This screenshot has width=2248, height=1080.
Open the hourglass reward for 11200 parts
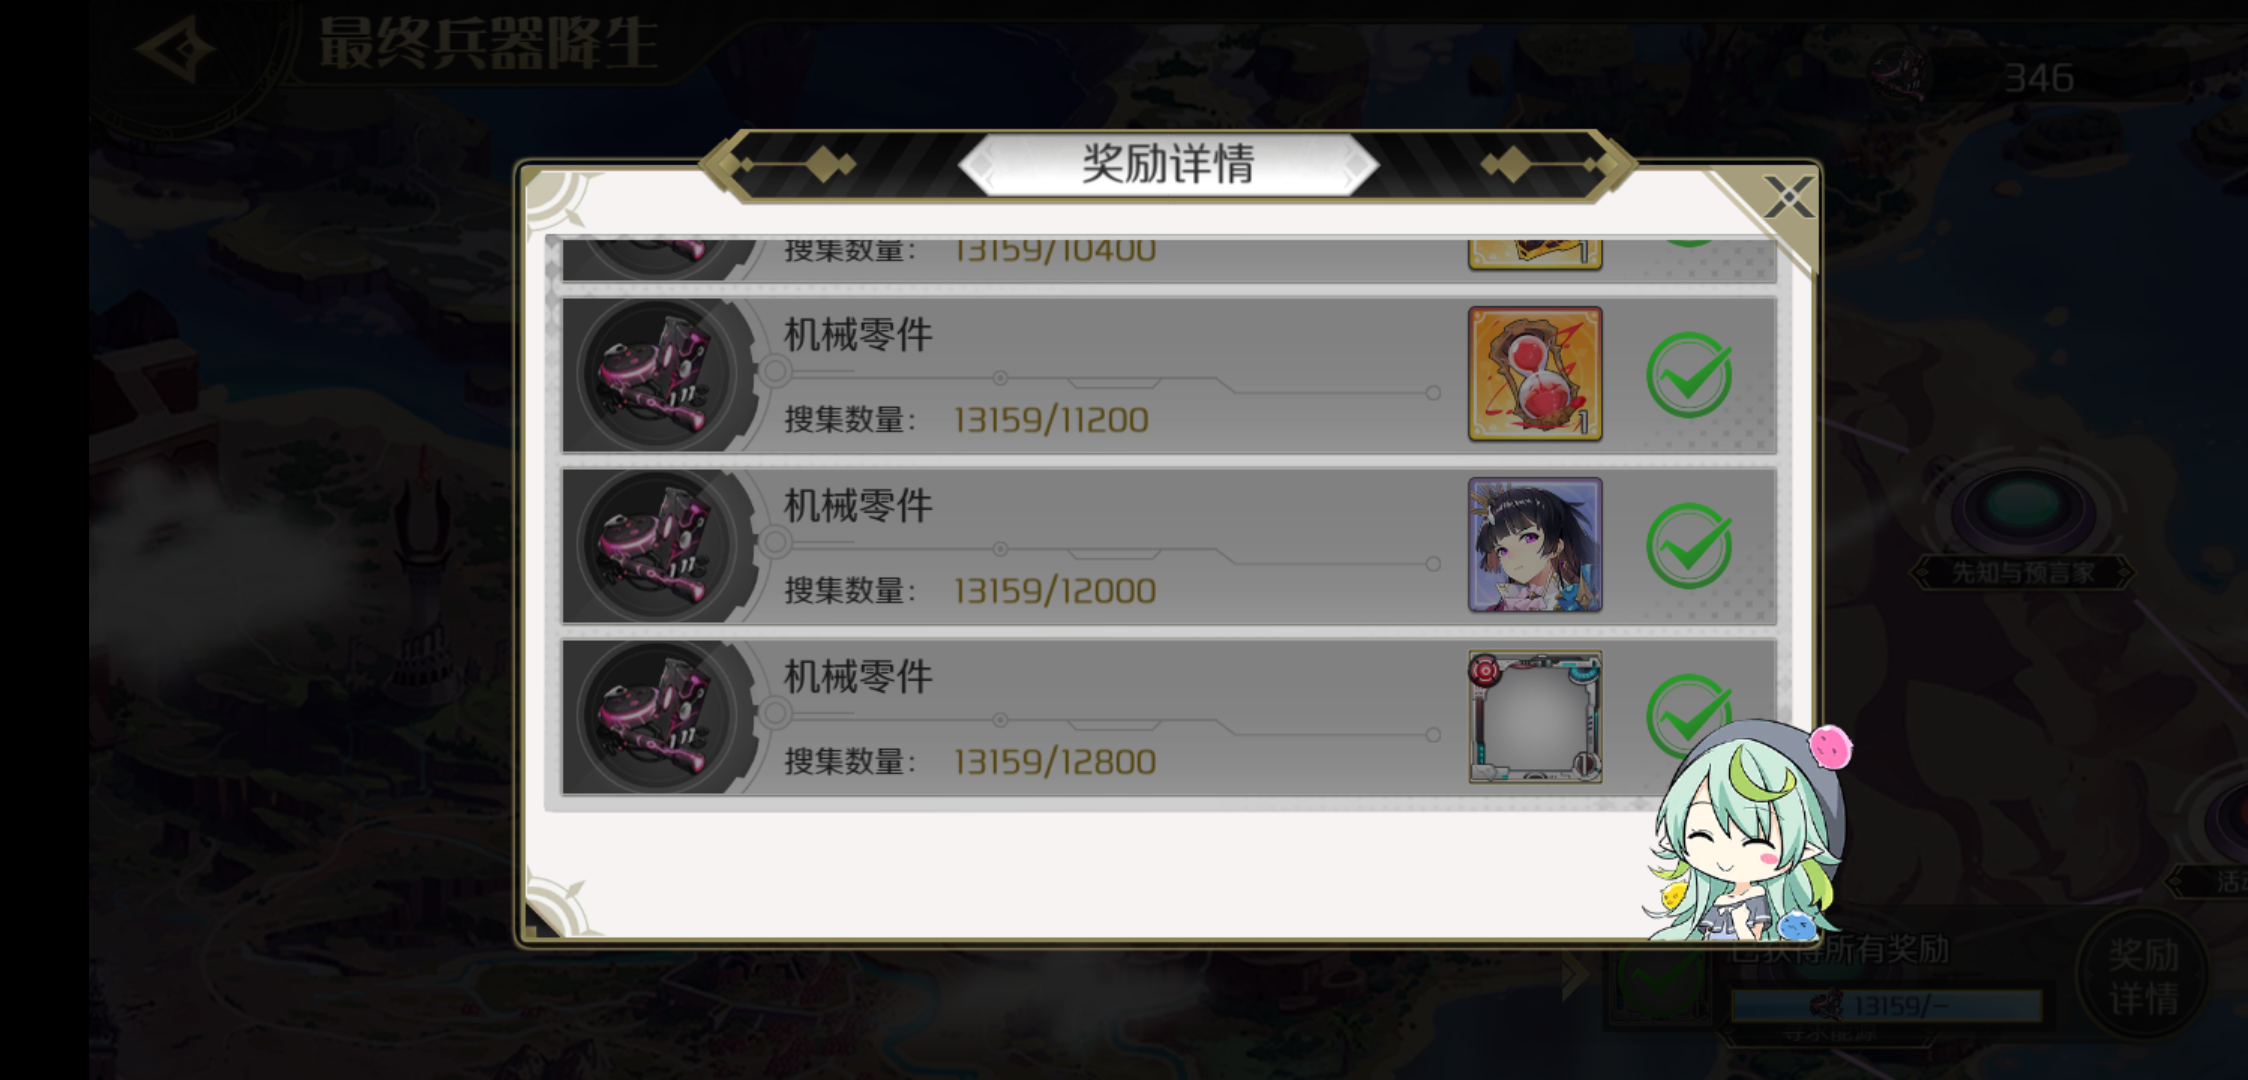click(x=1535, y=374)
